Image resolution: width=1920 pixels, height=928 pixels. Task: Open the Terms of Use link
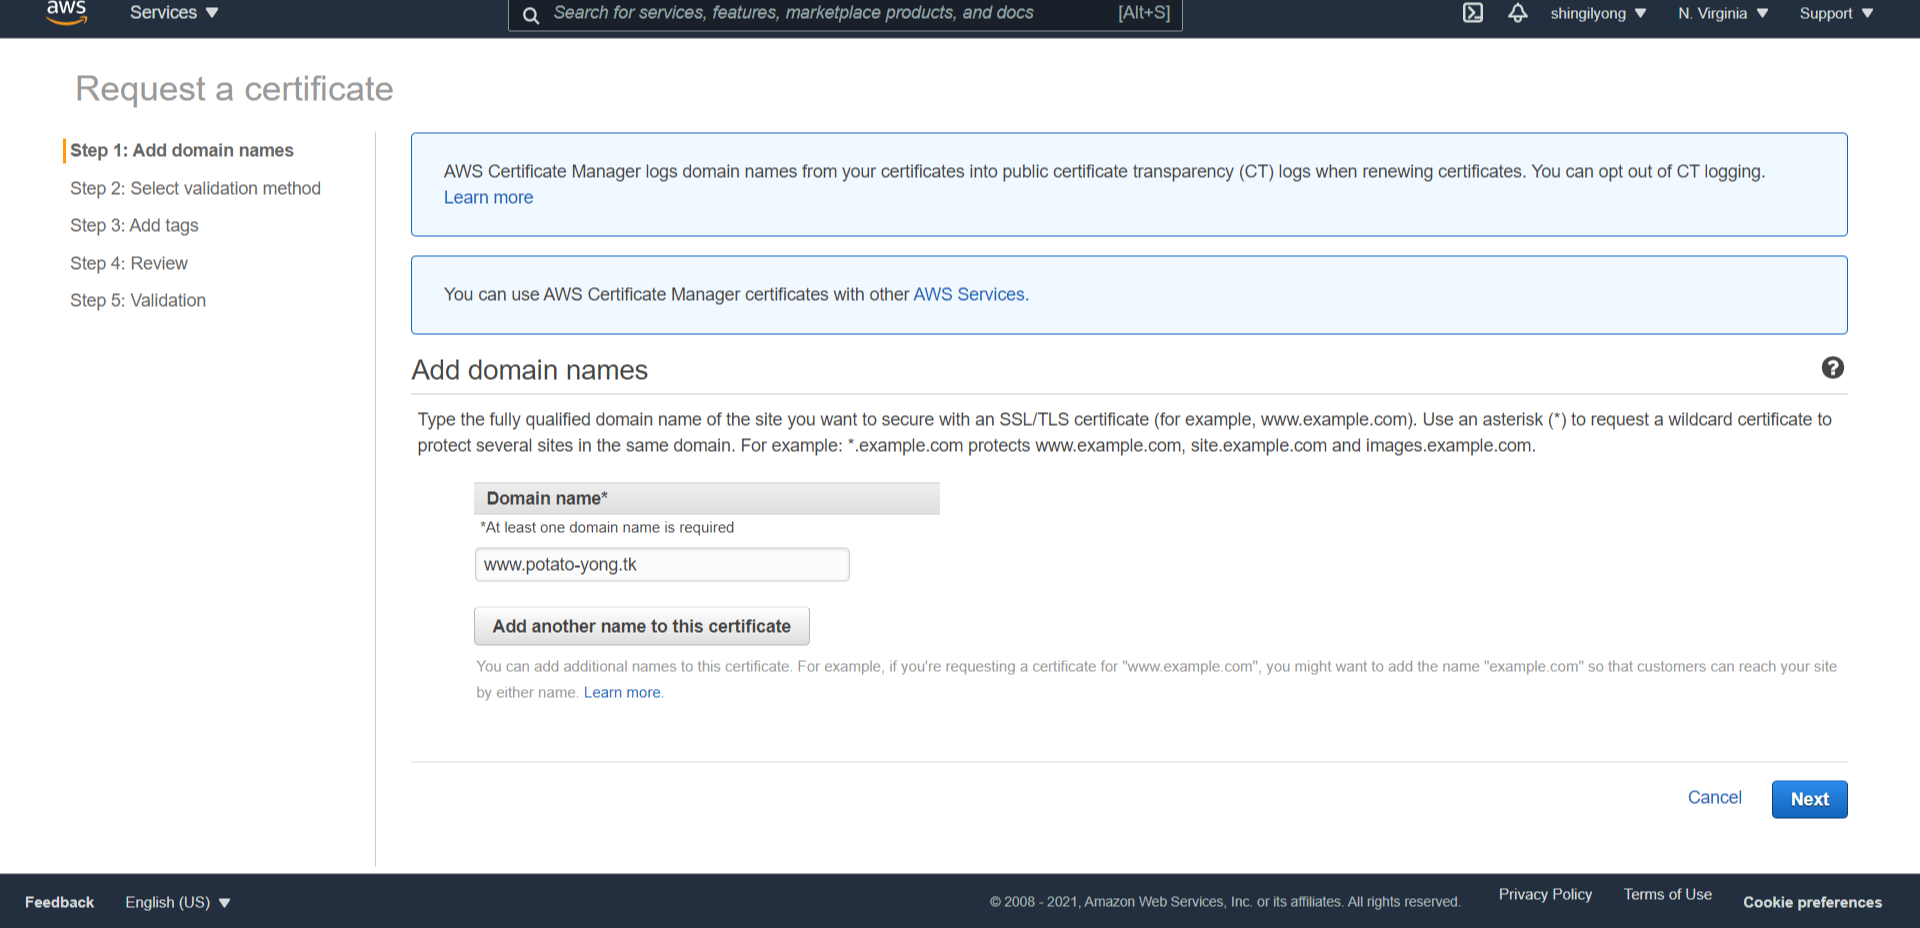[1667, 894]
